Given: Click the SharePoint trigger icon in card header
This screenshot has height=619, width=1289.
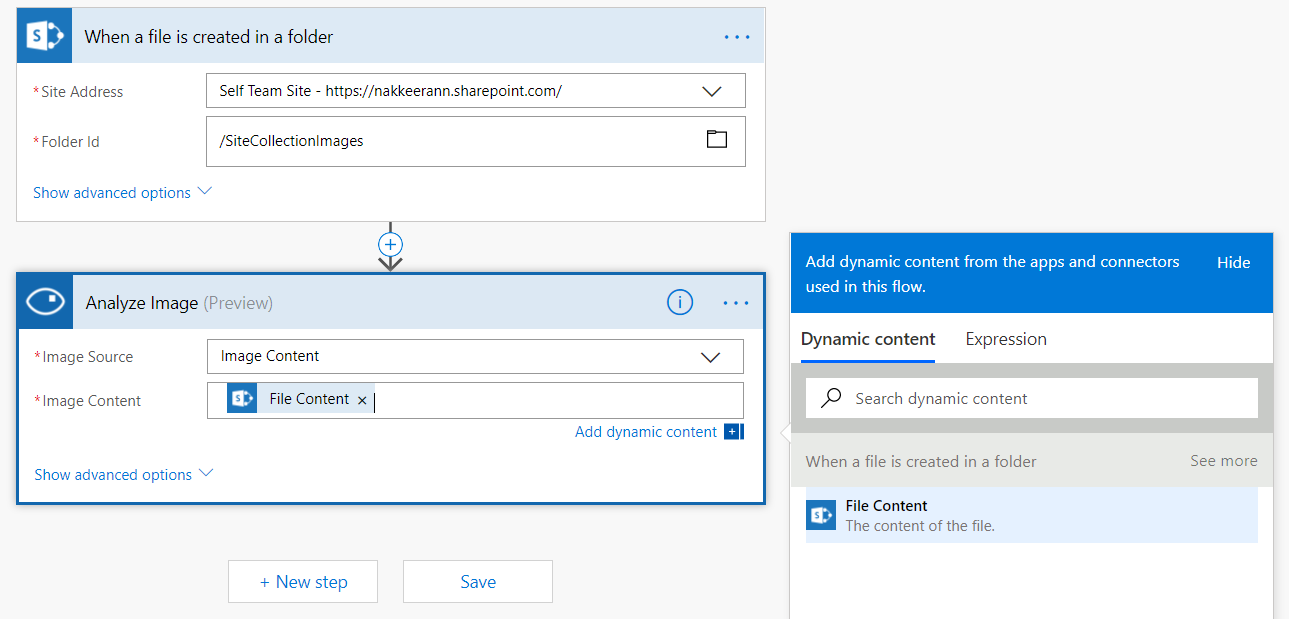Looking at the screenshot, I should (45, 36).
